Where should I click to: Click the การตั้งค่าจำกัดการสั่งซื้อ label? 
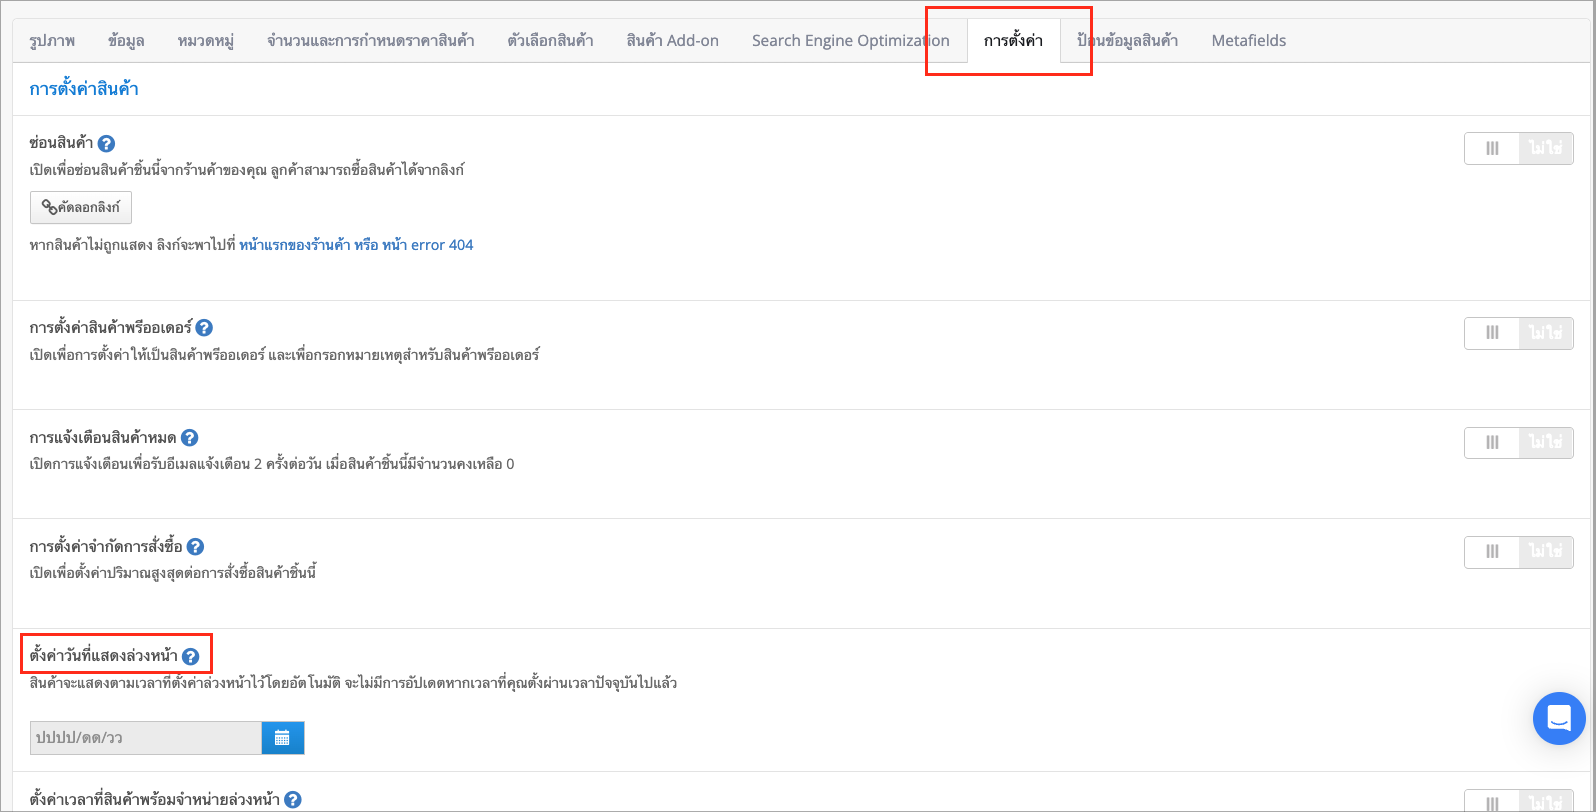pyautogui.click(x=106, y=547)
